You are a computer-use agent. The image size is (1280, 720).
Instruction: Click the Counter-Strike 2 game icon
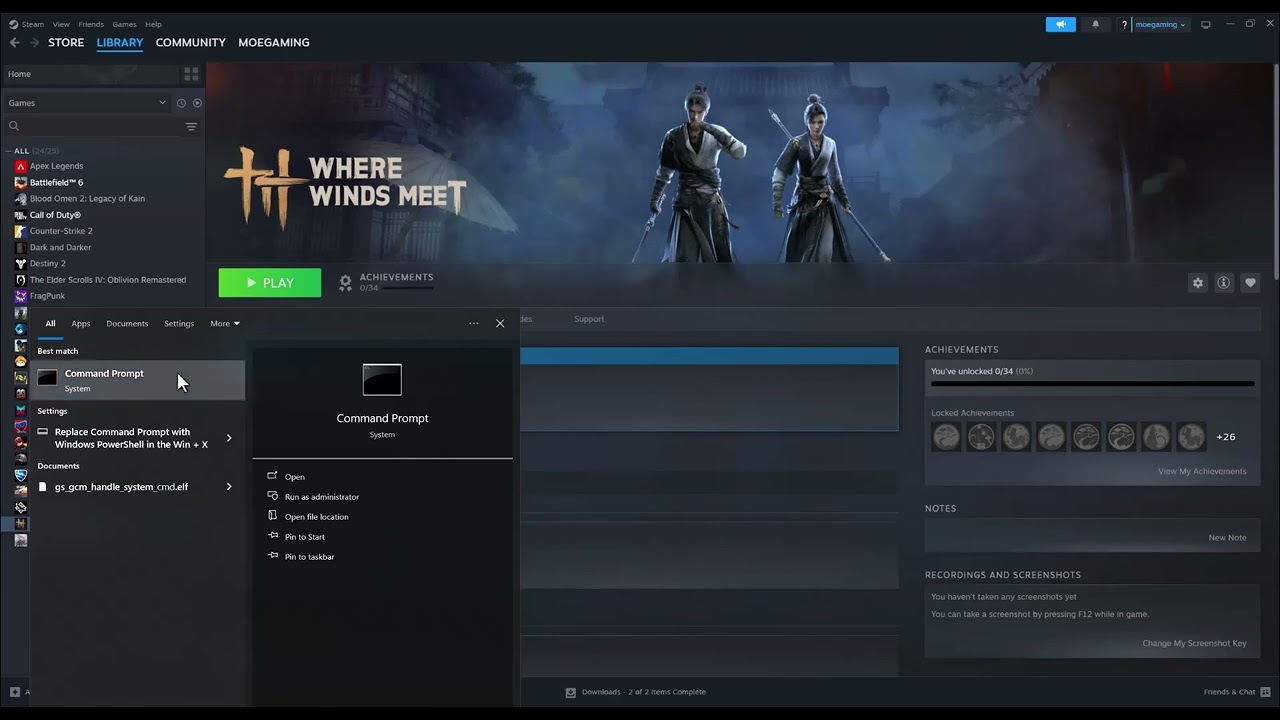(21, 231)
